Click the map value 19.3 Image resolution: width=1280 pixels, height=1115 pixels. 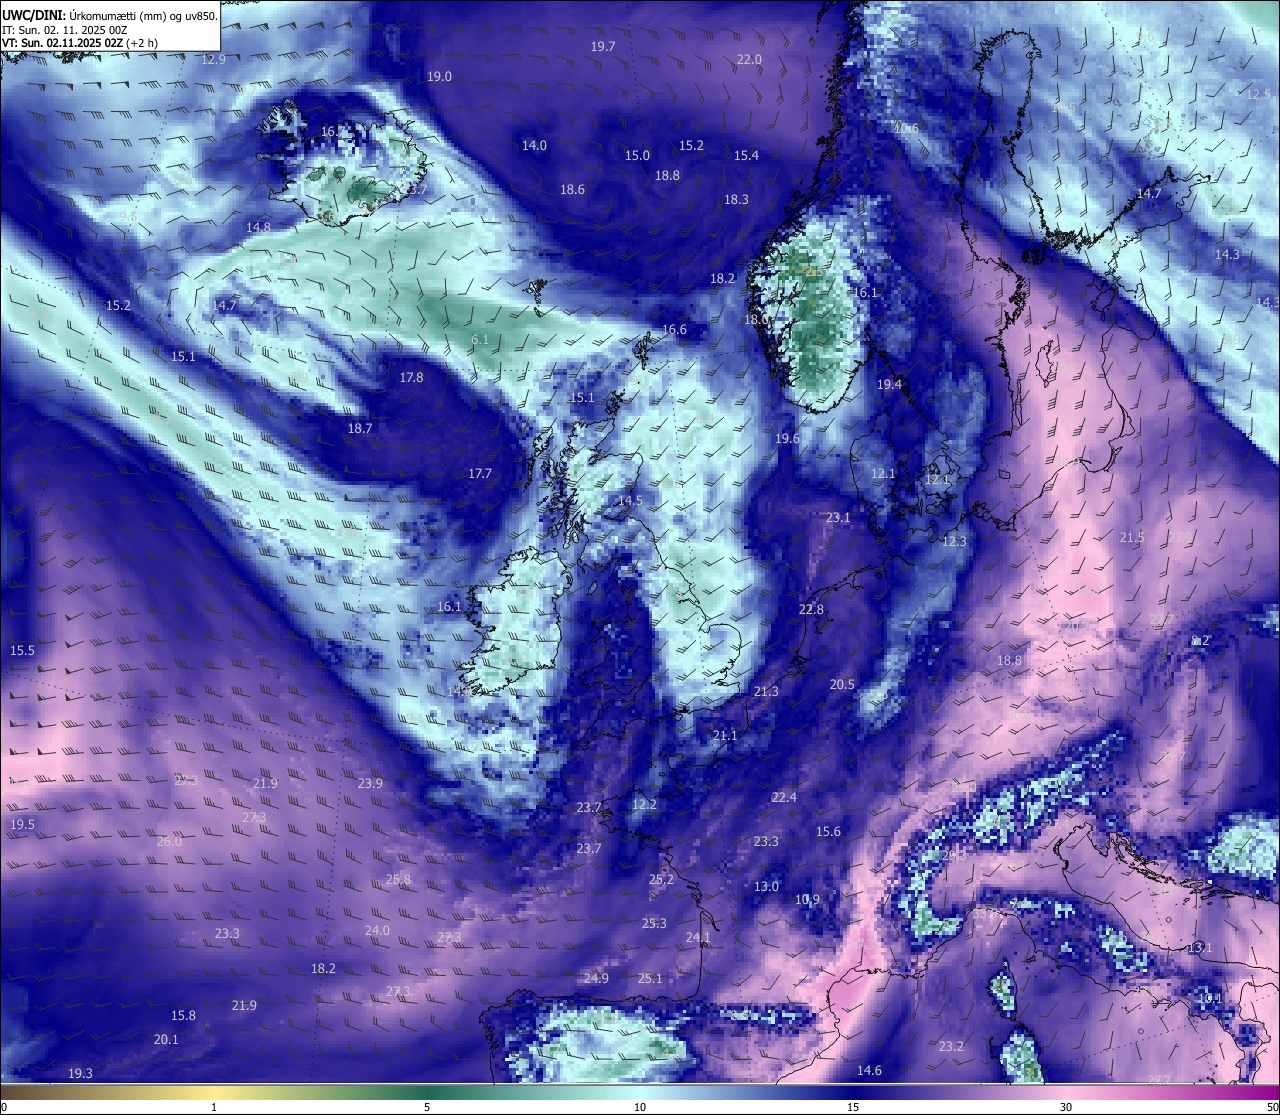[80, 1074]
